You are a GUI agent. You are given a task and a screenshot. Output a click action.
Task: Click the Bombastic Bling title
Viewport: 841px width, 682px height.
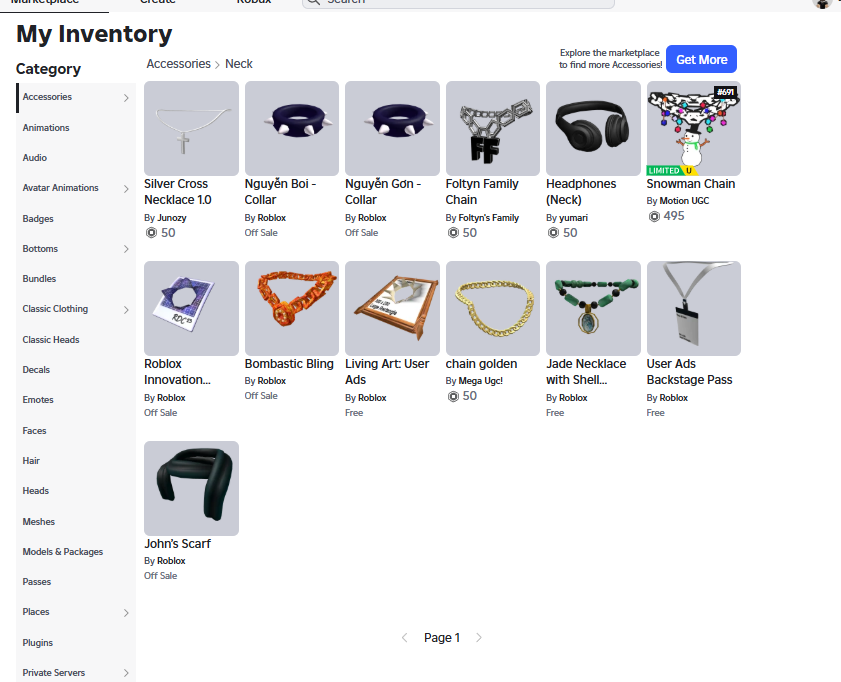(289, 364)
